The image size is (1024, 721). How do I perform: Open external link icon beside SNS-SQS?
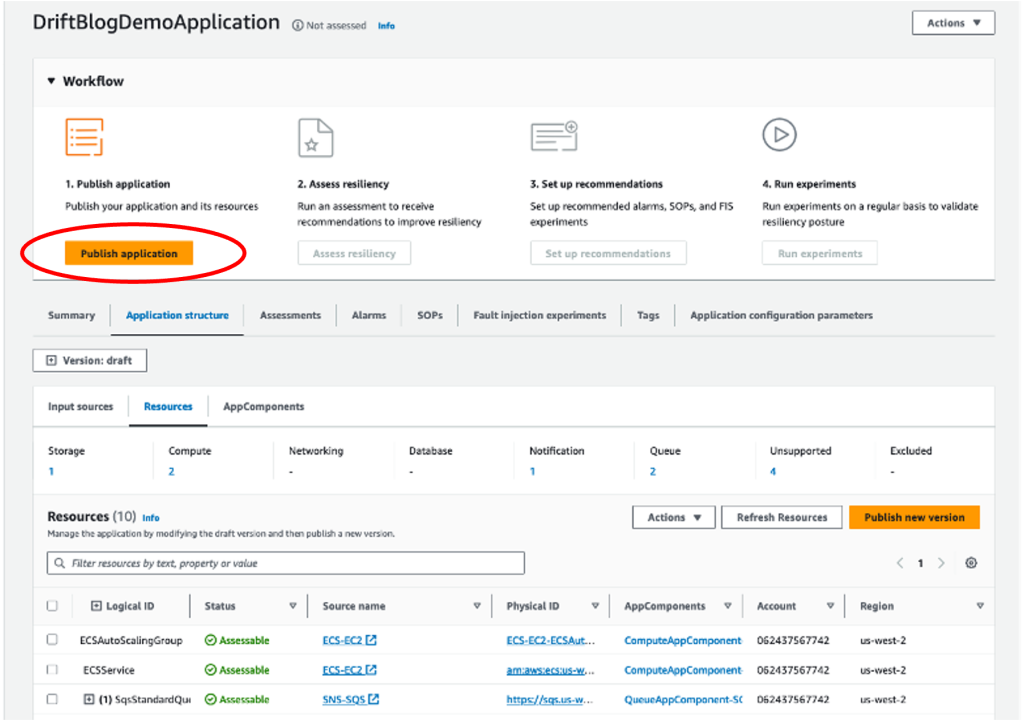374,699
